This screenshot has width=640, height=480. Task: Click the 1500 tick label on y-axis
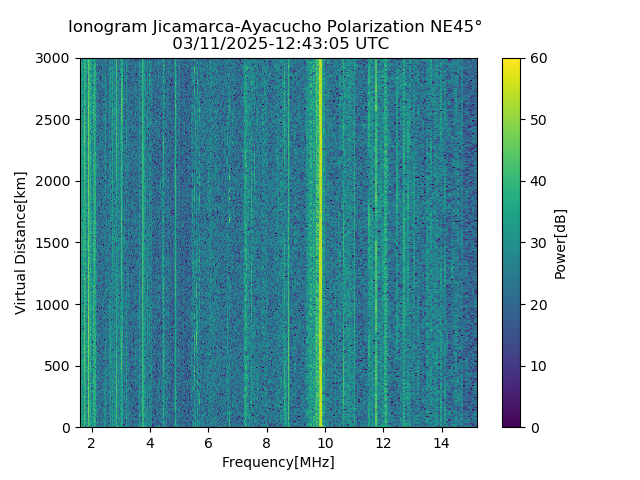pos(52,243)
